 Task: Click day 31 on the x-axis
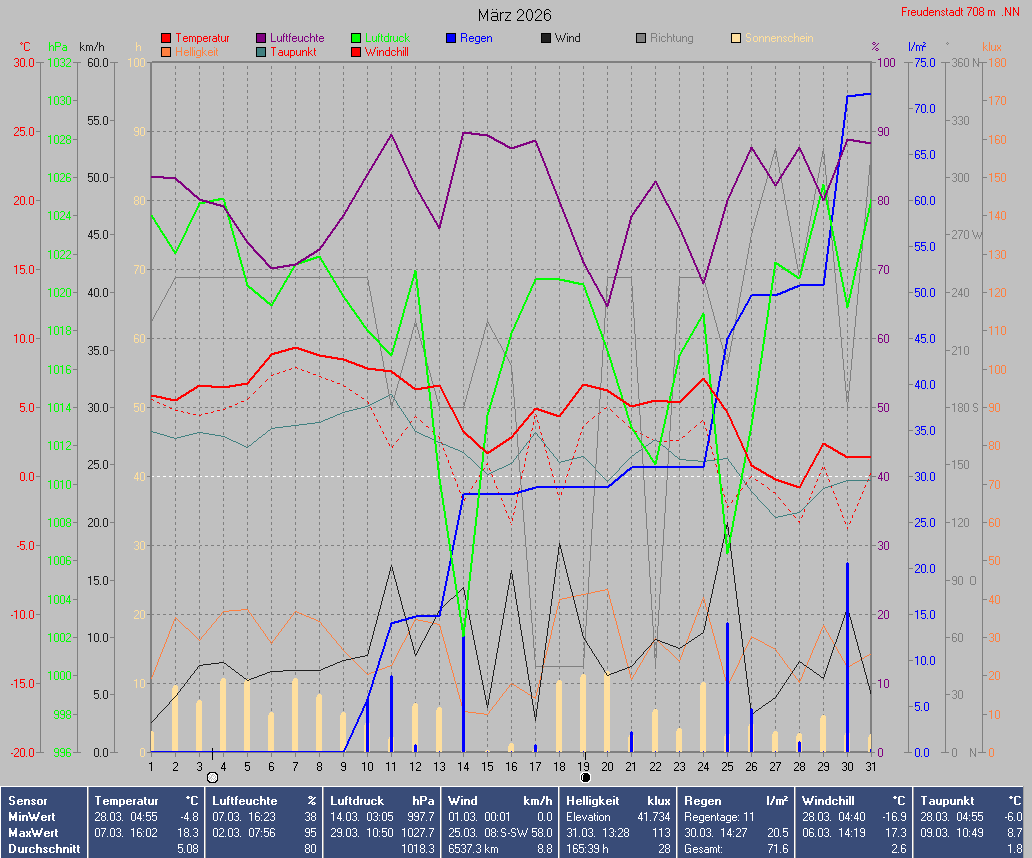pos(871,766)
